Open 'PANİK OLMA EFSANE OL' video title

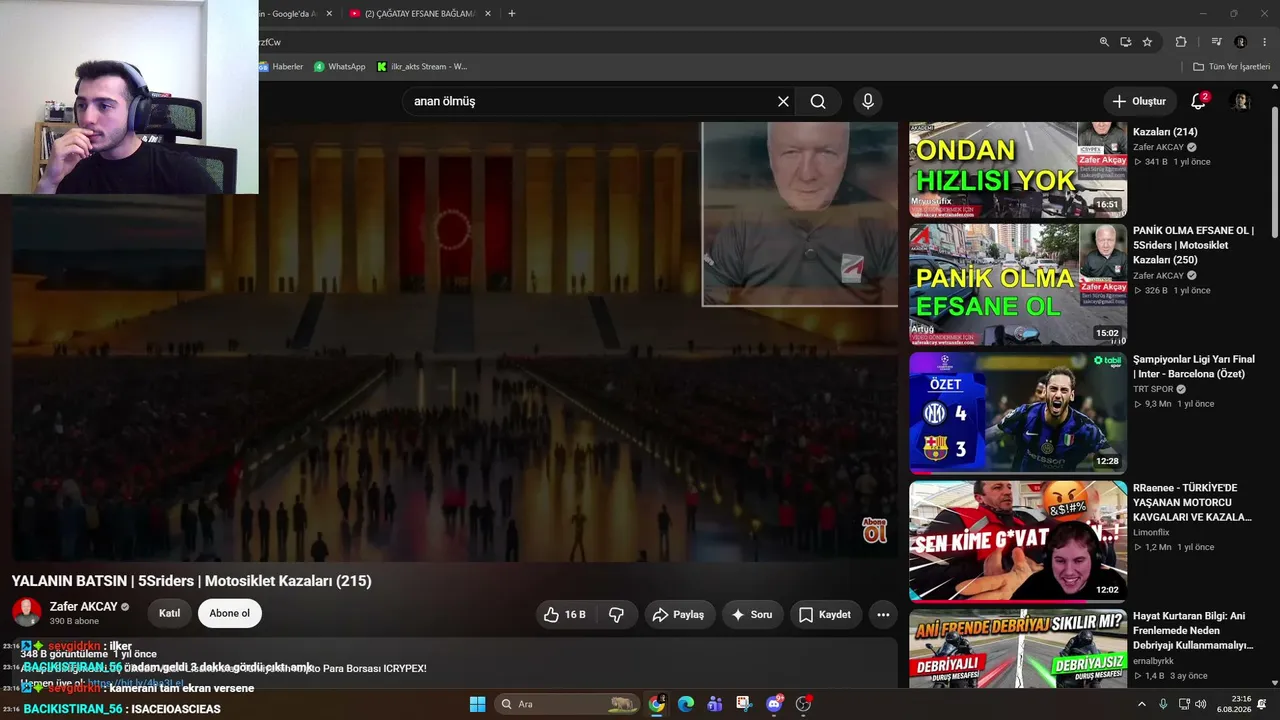[1193, 245]
